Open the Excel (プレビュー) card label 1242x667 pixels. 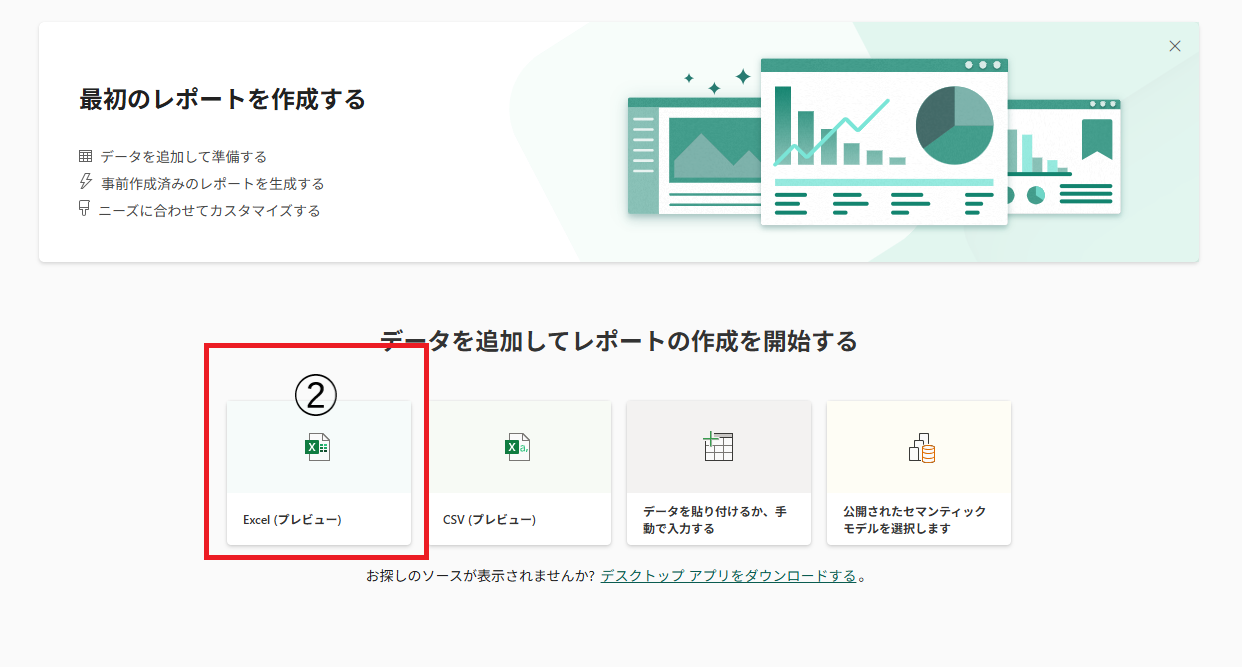(x=292, y=520)
